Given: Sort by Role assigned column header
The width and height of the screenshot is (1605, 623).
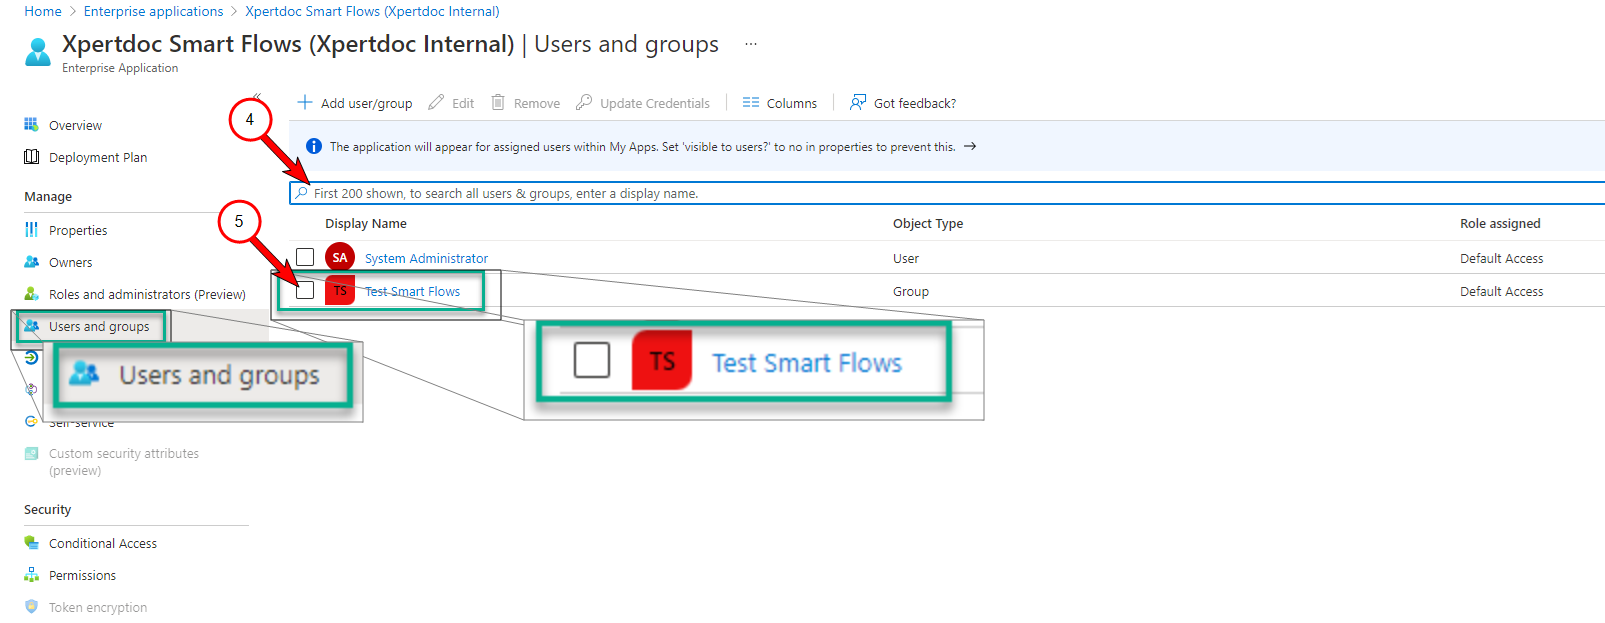Looking at the screenshot, I should point(1500,223).
